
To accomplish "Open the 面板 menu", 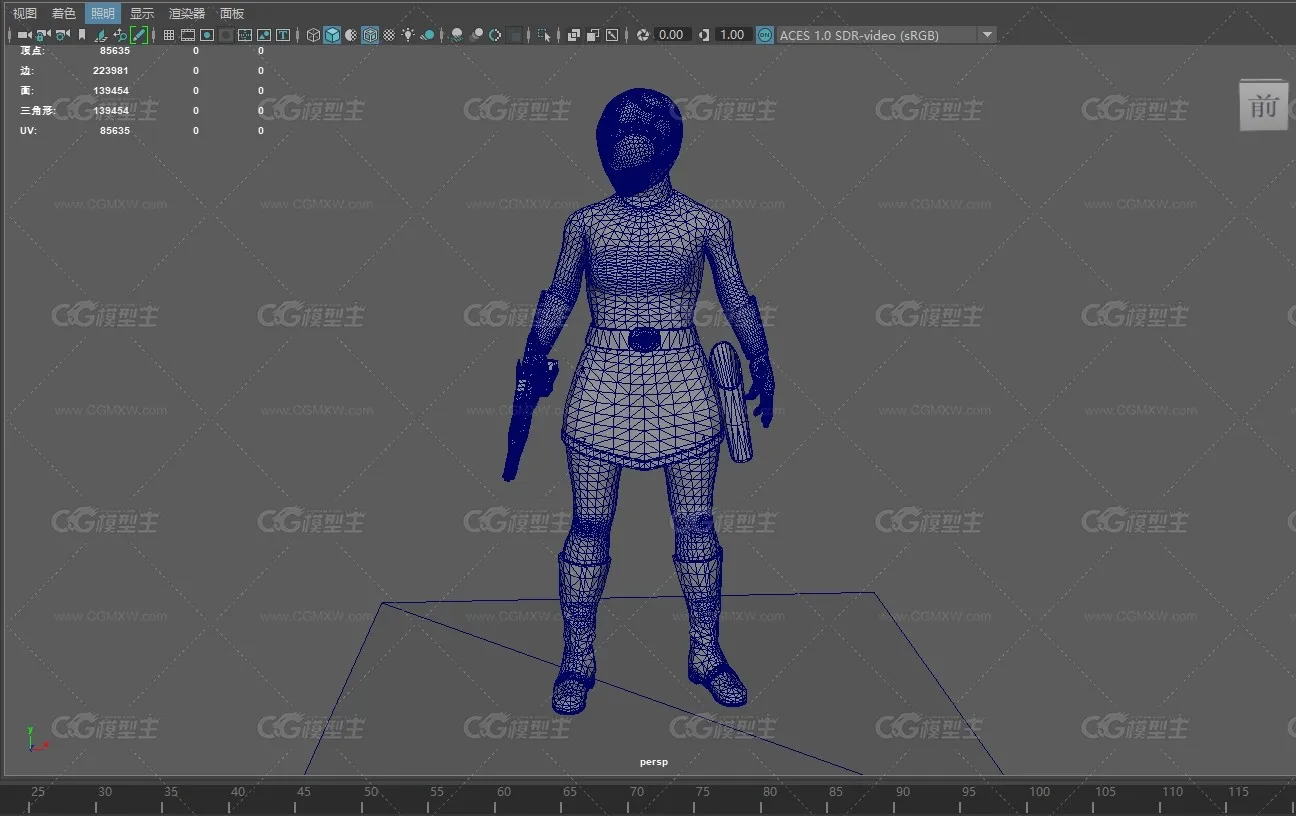I will [231, 13].
